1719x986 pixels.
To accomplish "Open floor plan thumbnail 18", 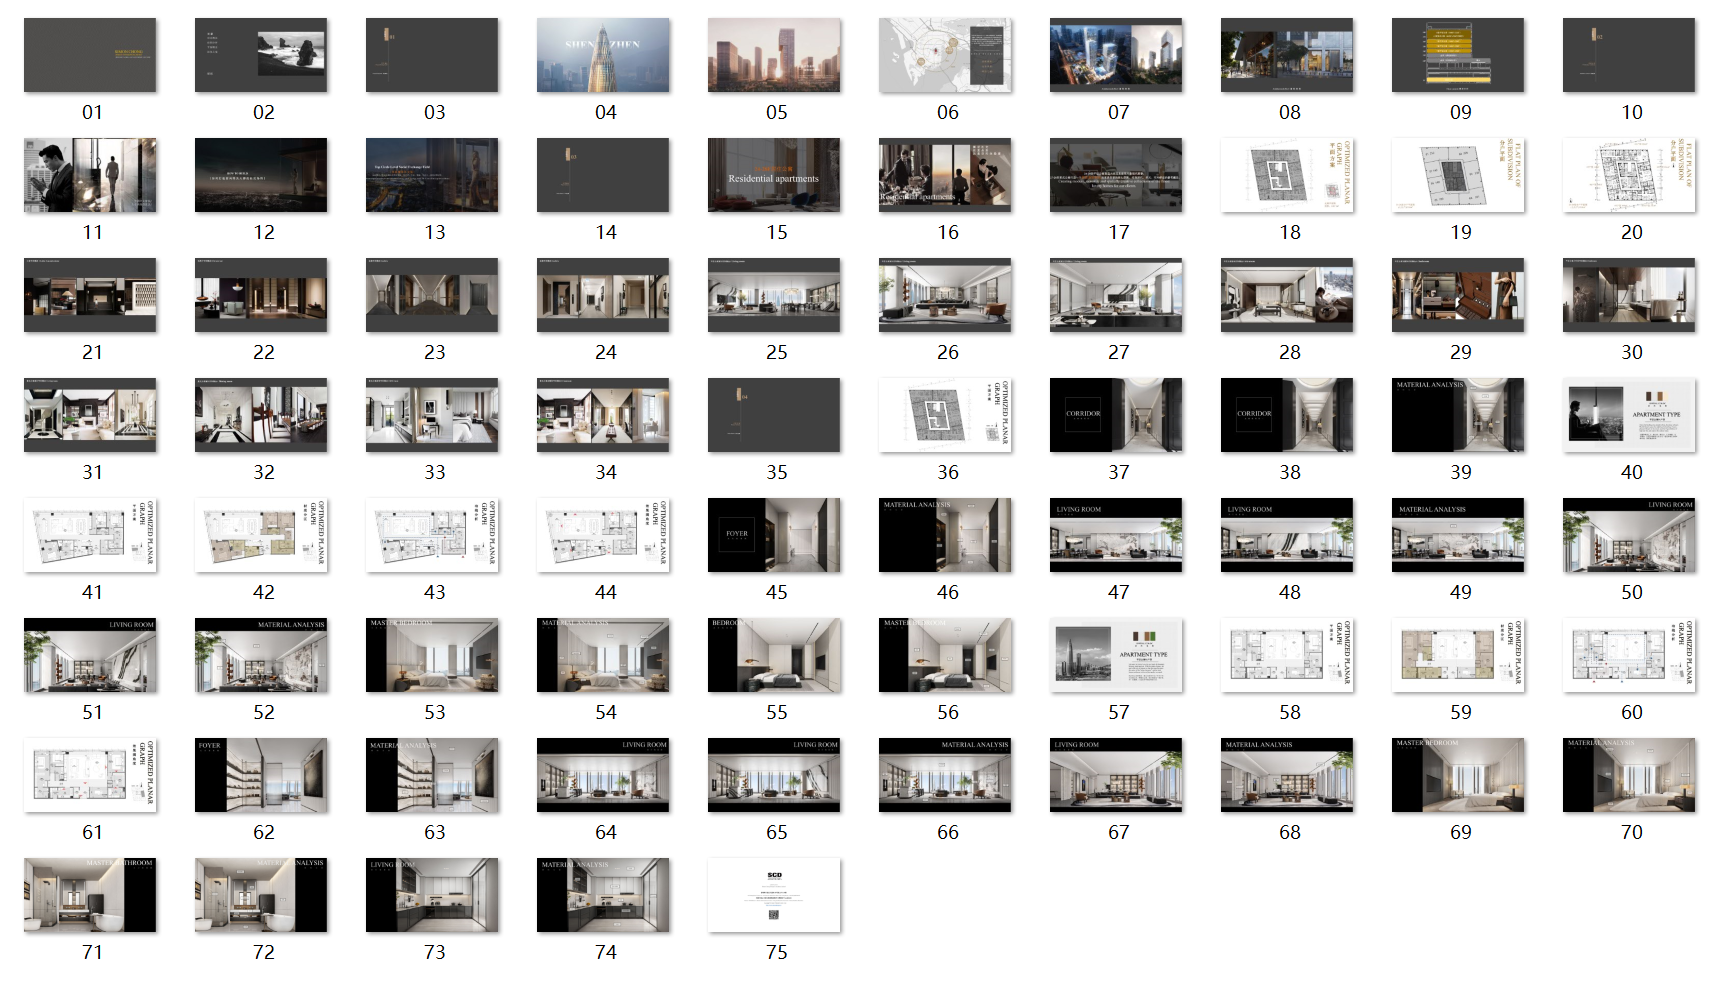I will tap(1287, 175).
